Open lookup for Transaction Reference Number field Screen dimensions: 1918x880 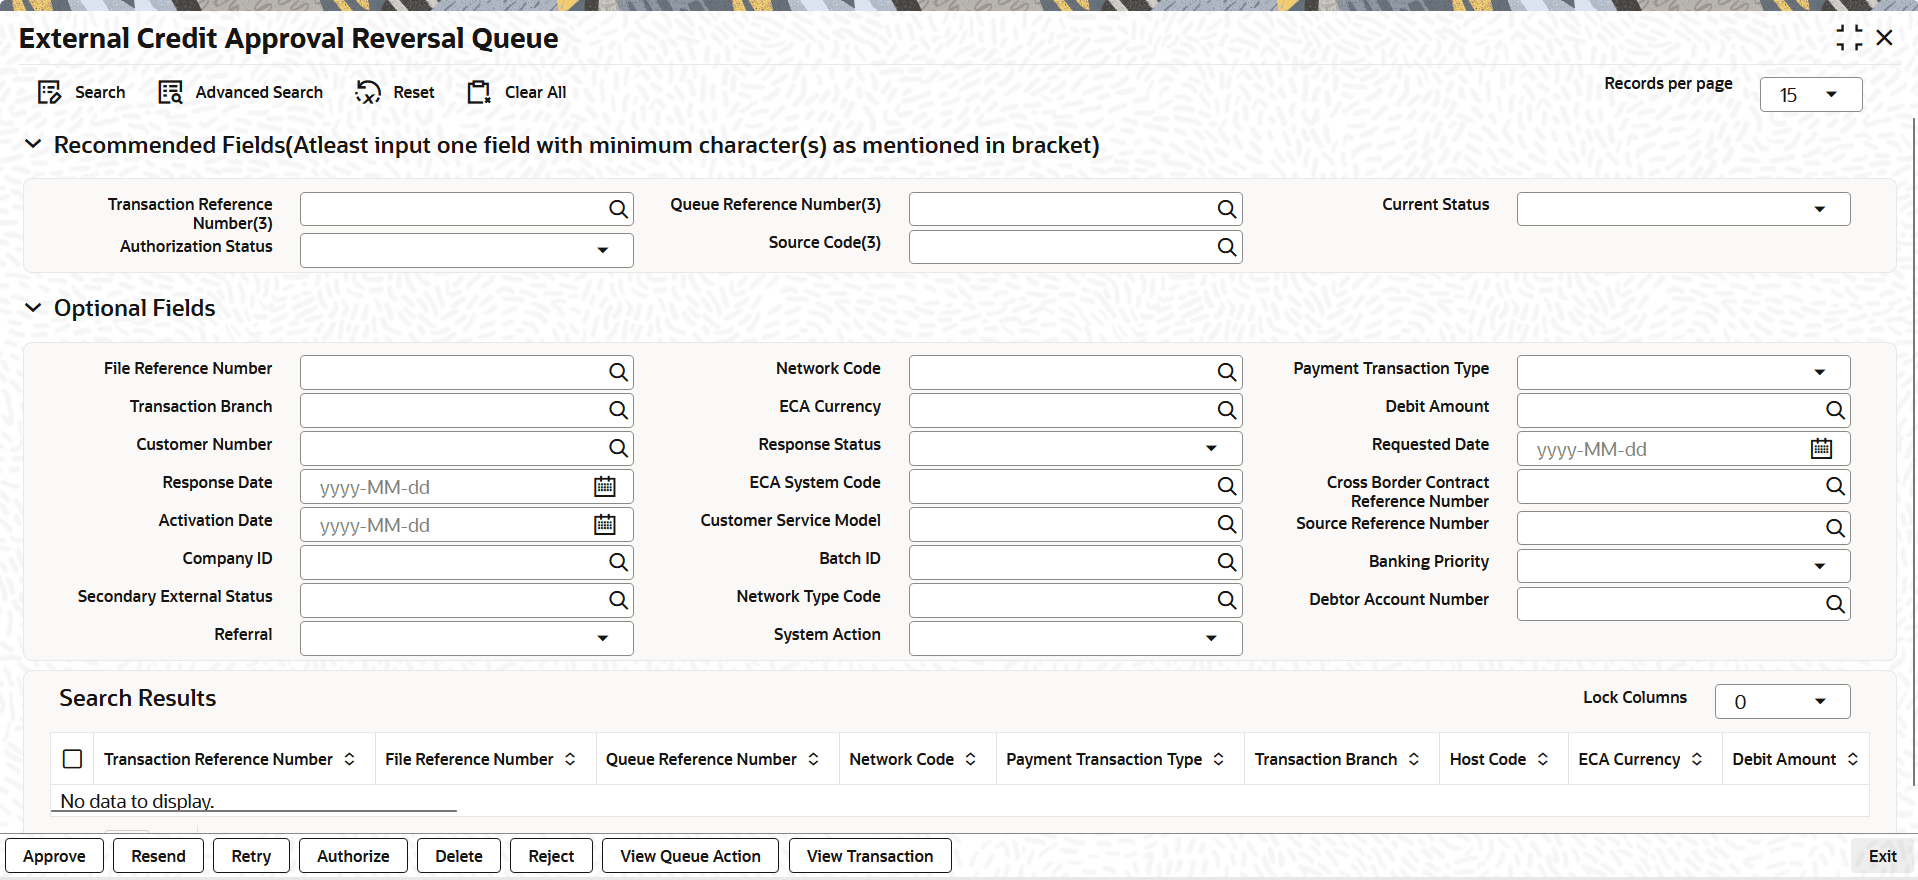click(618, 209)
